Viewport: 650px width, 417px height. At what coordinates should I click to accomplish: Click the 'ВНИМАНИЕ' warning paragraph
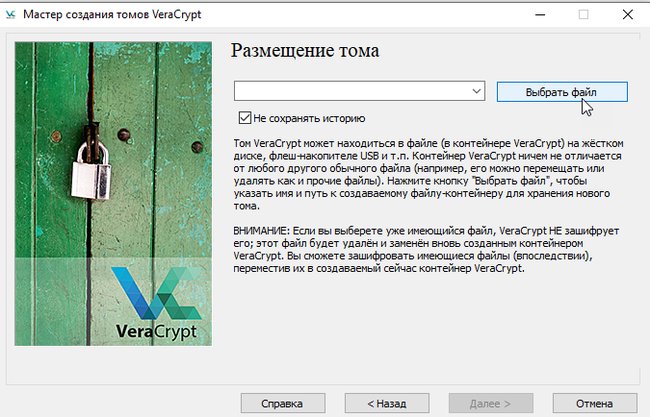point(426,249)
